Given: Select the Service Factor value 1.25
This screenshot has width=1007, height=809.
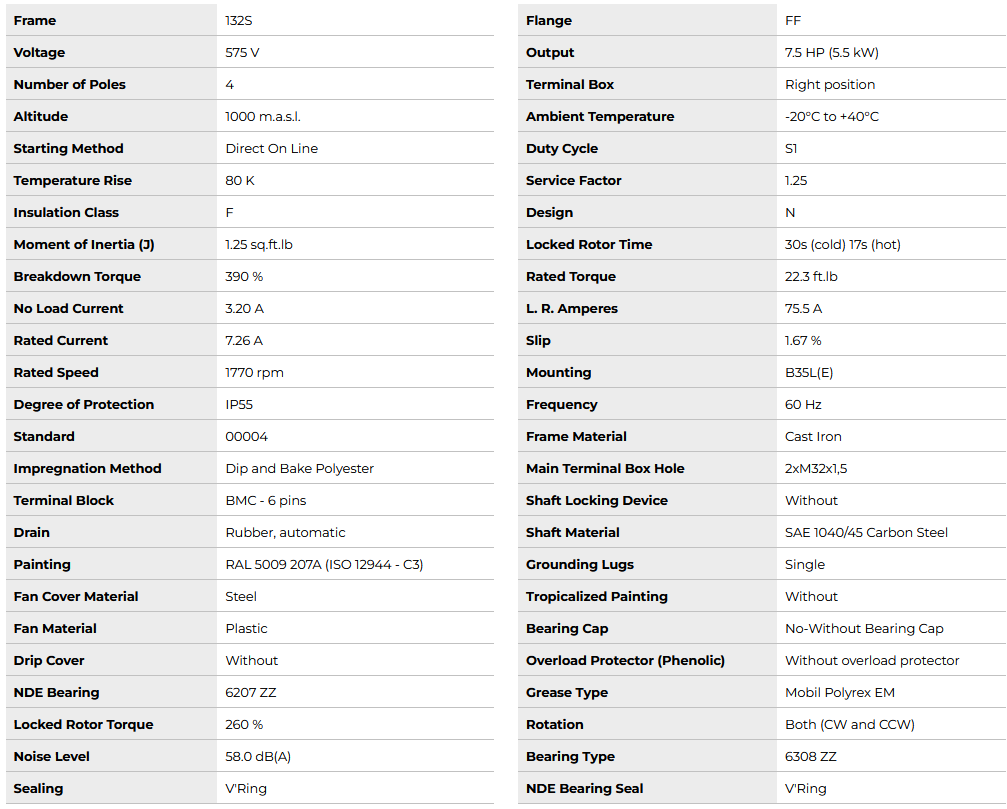Looking at the screenshot, I should (796, 181).
